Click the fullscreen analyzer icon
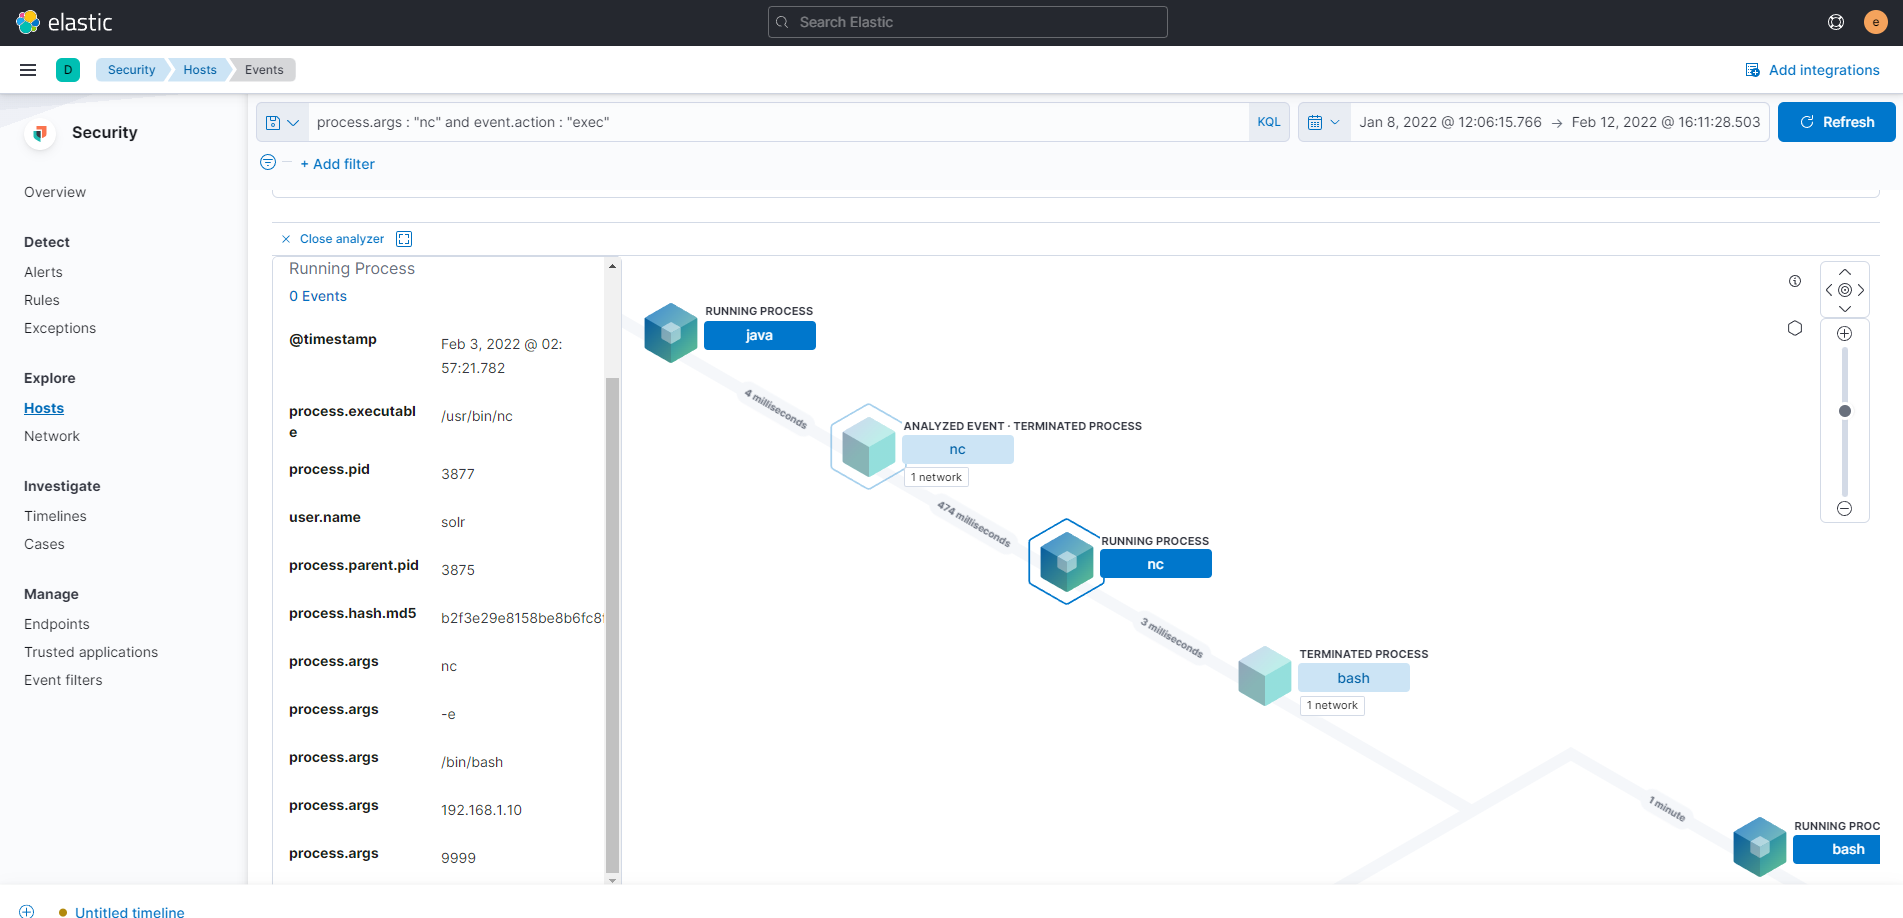Viewport: 1903px width, 918px height. pos(404,239)
